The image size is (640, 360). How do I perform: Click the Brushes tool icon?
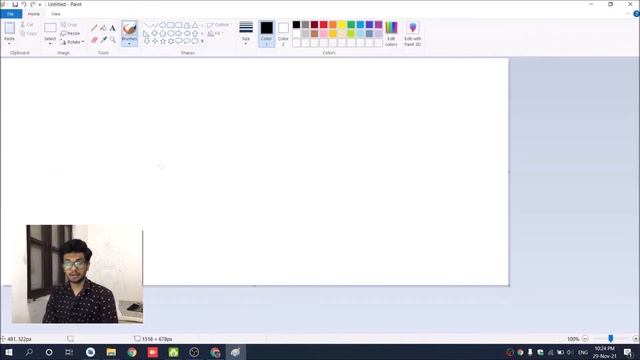(x=129, y=29)
